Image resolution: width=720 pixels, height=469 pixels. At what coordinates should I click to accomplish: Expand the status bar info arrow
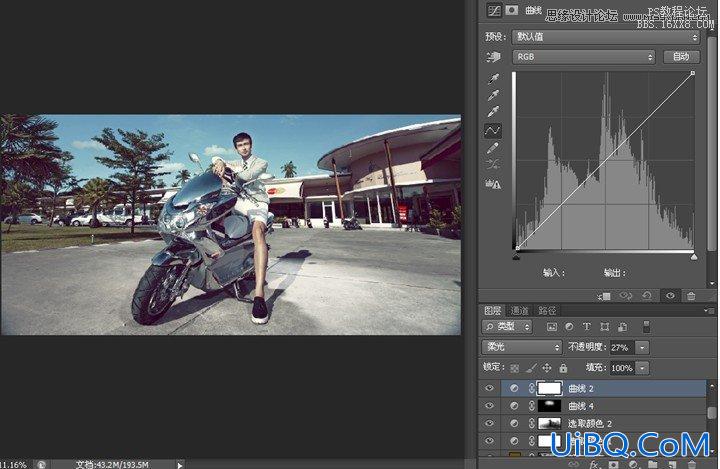point(180,465)
